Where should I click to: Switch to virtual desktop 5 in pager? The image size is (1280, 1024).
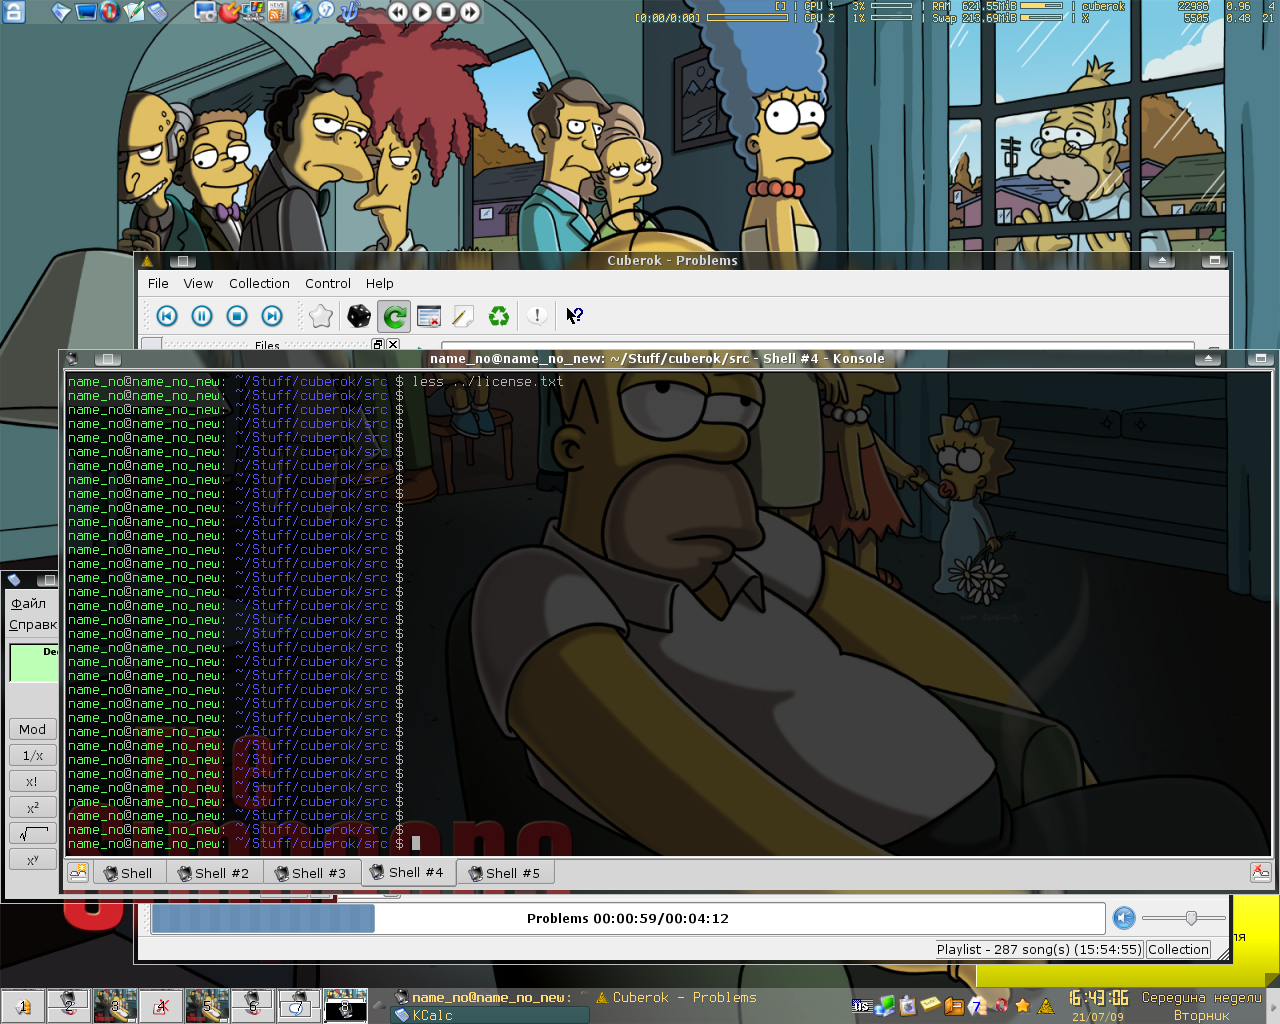pyautogui.click(x=207, y=1006)
